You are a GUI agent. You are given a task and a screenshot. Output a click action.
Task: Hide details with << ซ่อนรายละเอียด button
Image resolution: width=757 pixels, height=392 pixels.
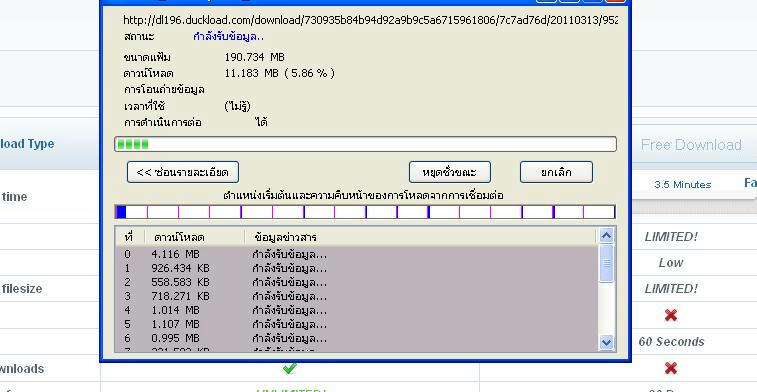point(182,172)
